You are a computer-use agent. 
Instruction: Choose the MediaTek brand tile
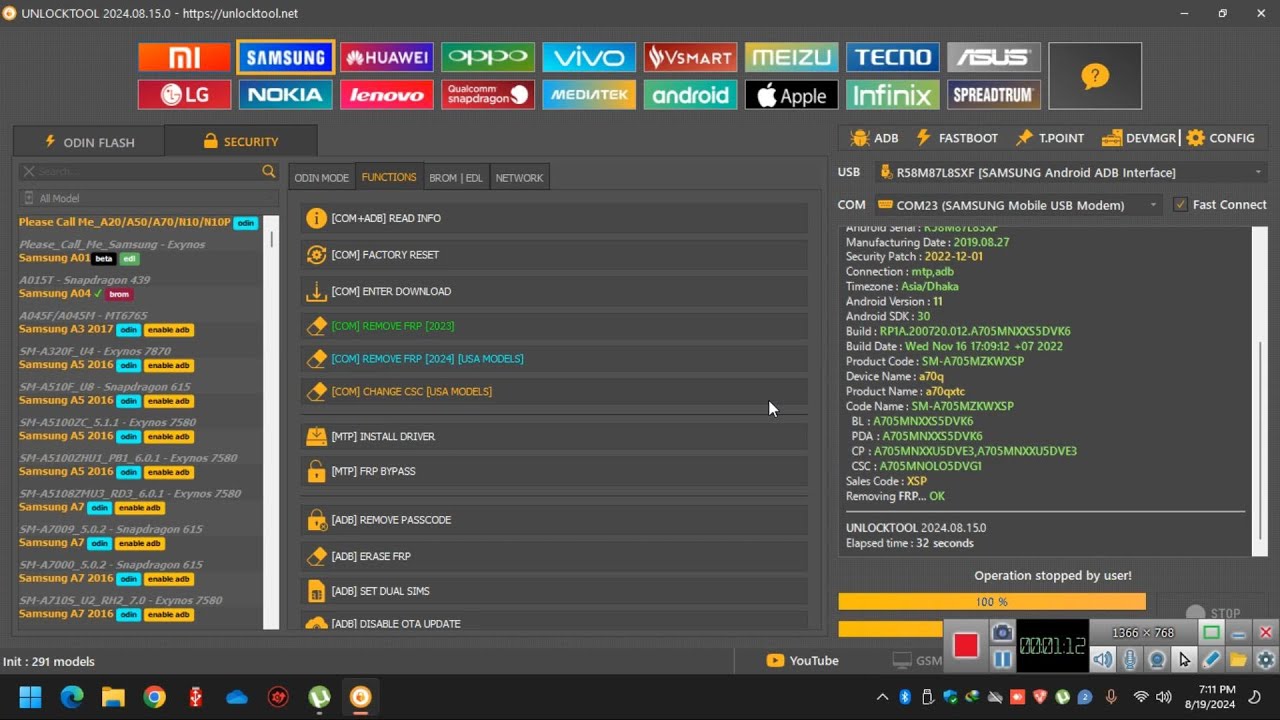tap(588, 95)
